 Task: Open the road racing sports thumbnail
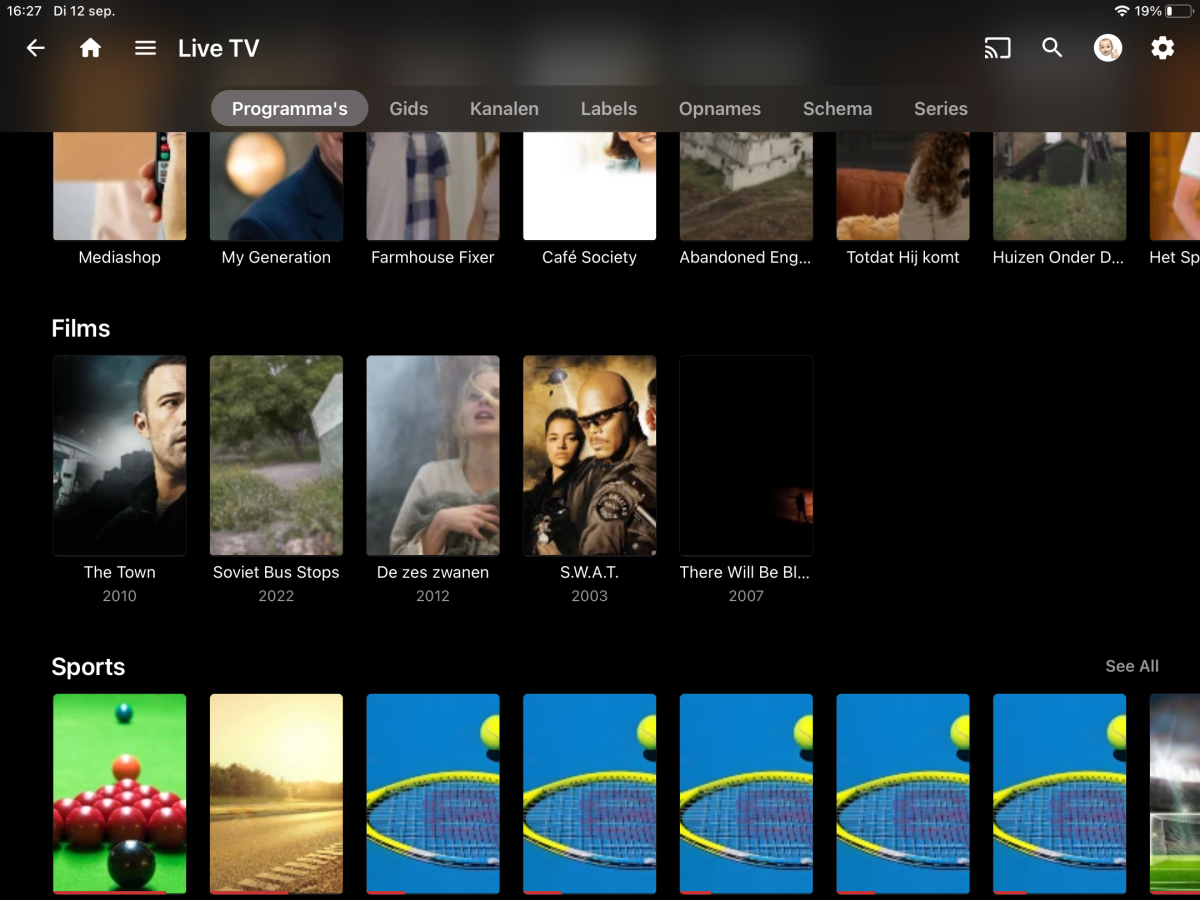(276, 794)
